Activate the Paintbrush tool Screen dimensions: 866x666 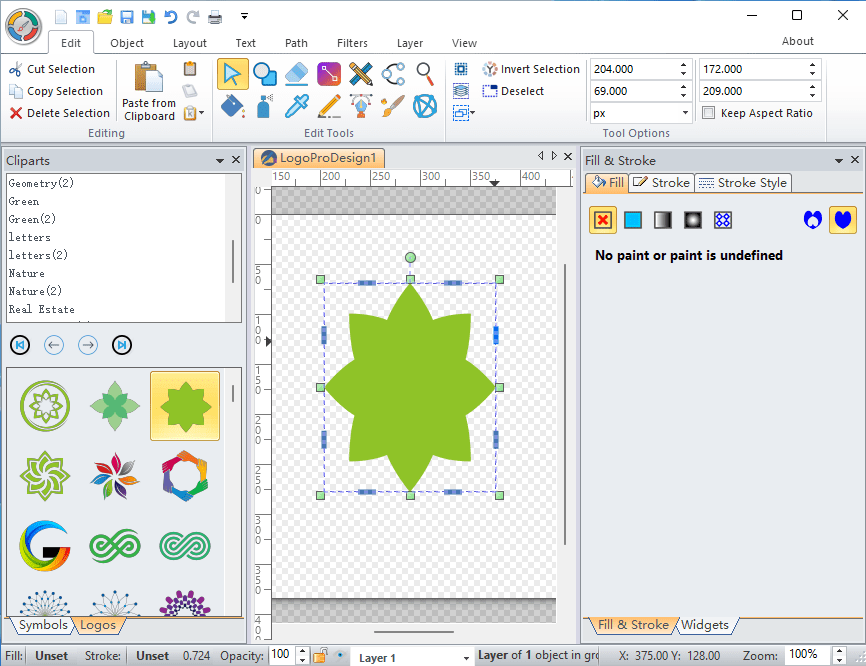(x=394, y=106)
